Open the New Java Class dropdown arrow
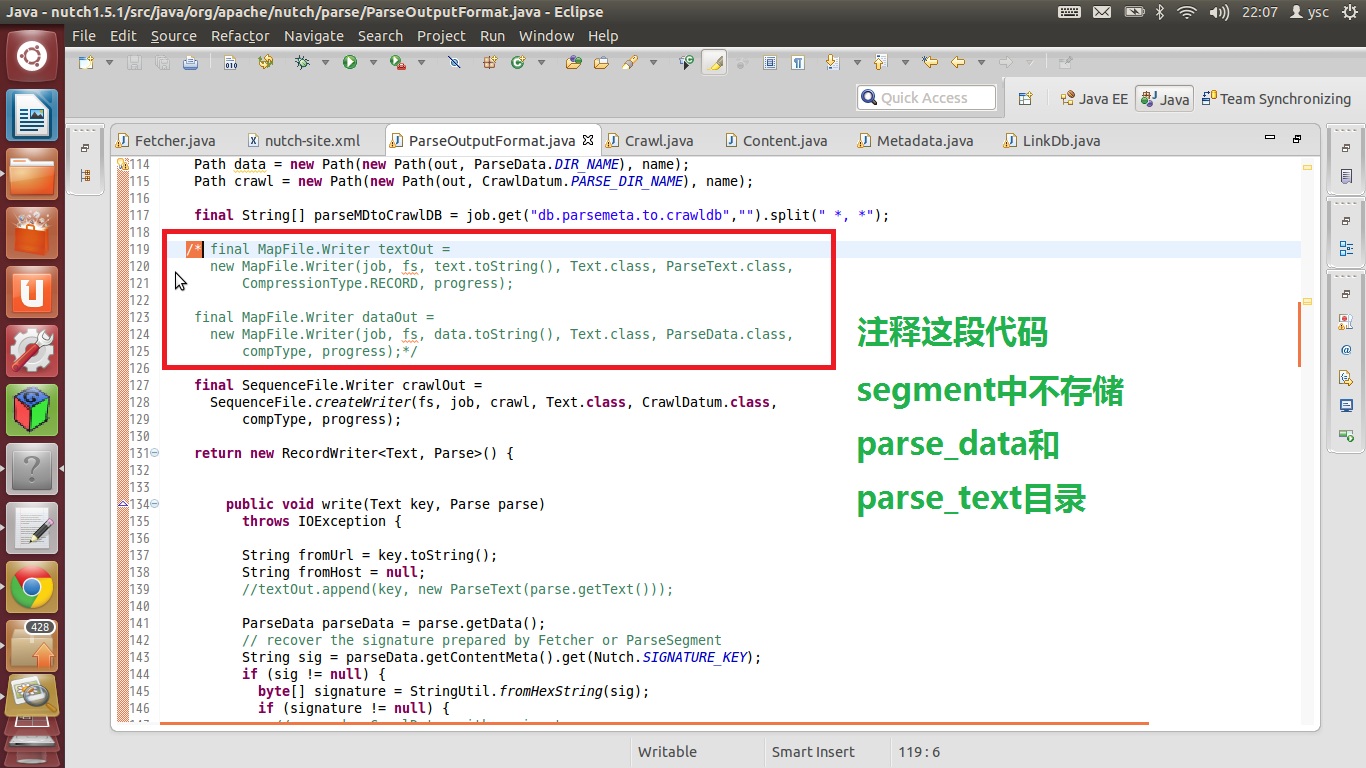This screenshot has width=1366, height=768. pyautogui.click(x=541, y=62)
